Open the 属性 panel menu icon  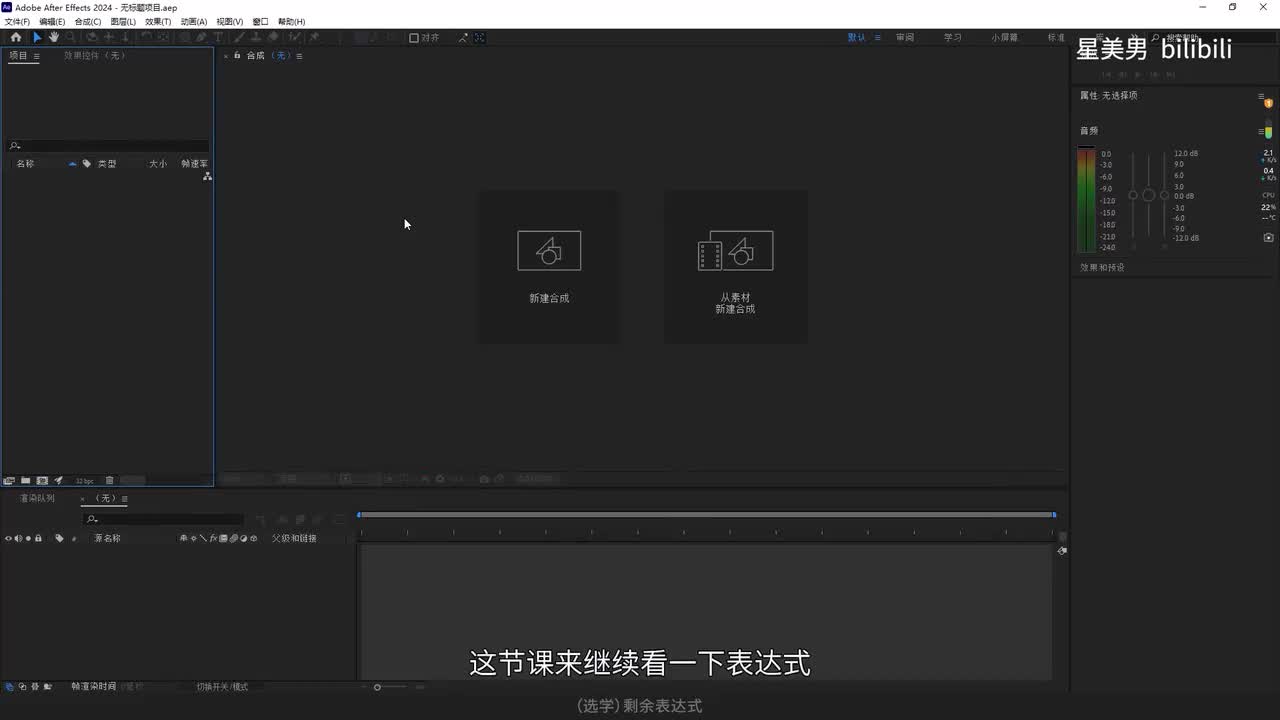point(1262,96)
